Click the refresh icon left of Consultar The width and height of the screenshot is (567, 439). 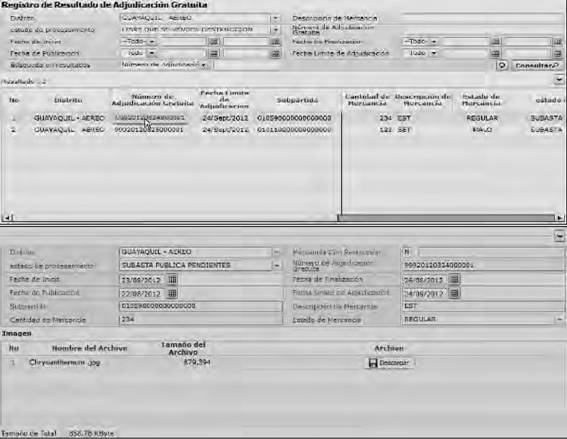coord(502,65)
